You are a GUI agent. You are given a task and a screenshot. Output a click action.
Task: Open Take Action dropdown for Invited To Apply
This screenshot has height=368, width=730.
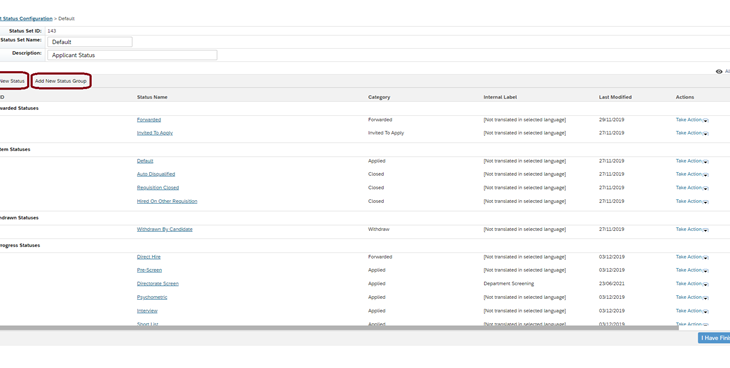pyautogui.click(x=692, y=133)
